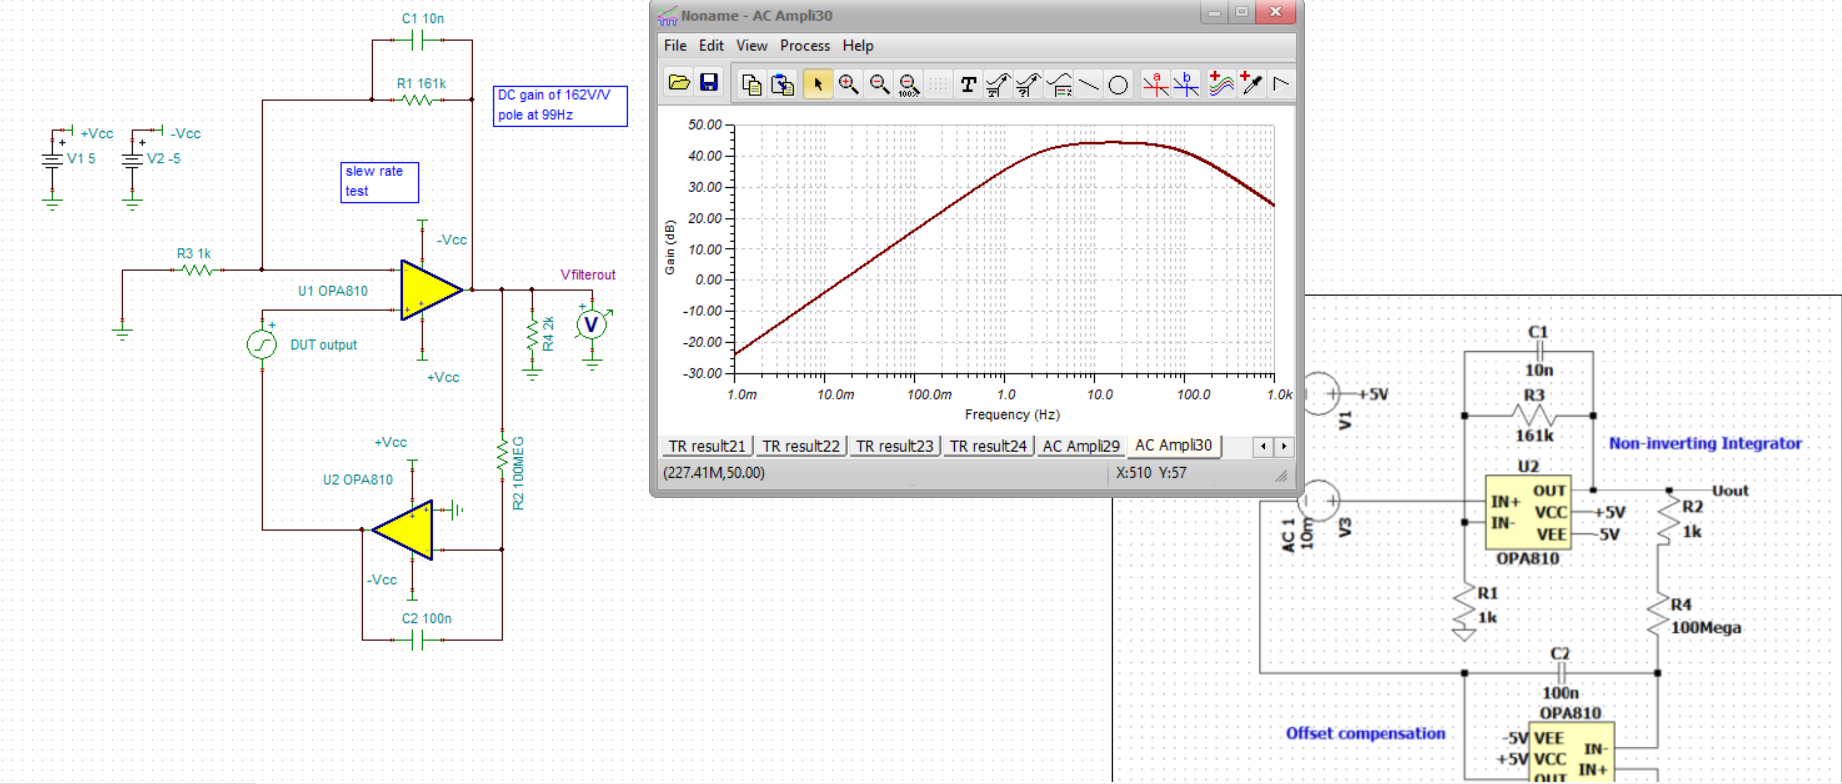Switch to the TR result21 tab
This screenshot has height=784, width=1842.
[x=707, y=446]
